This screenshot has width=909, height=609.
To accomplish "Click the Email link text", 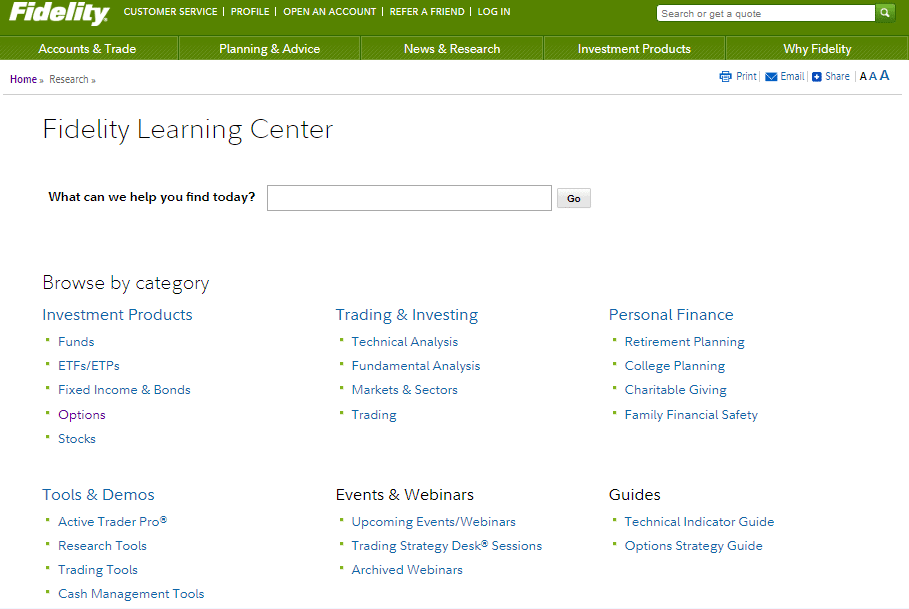I will [792, 76].
